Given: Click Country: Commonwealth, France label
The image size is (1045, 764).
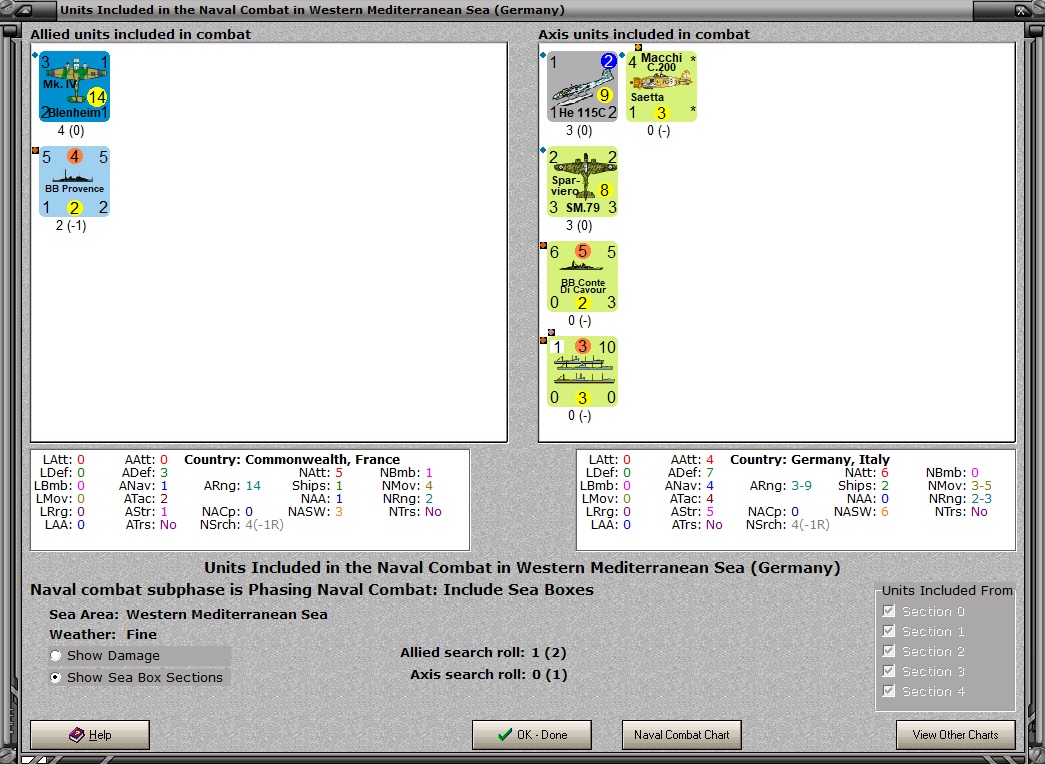Looking at the screenshot, I should click(292, 459).
